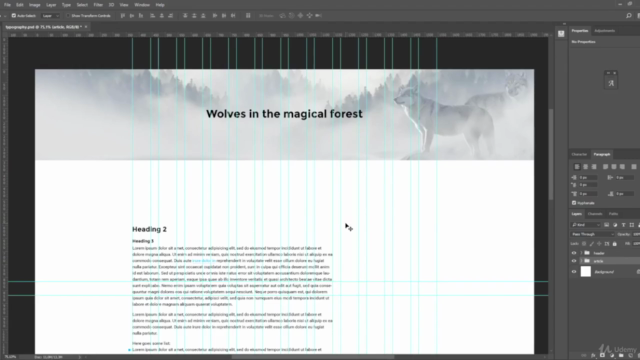Hide the article layer group
This screenshot has width=640, height=360.
point(574,261)
